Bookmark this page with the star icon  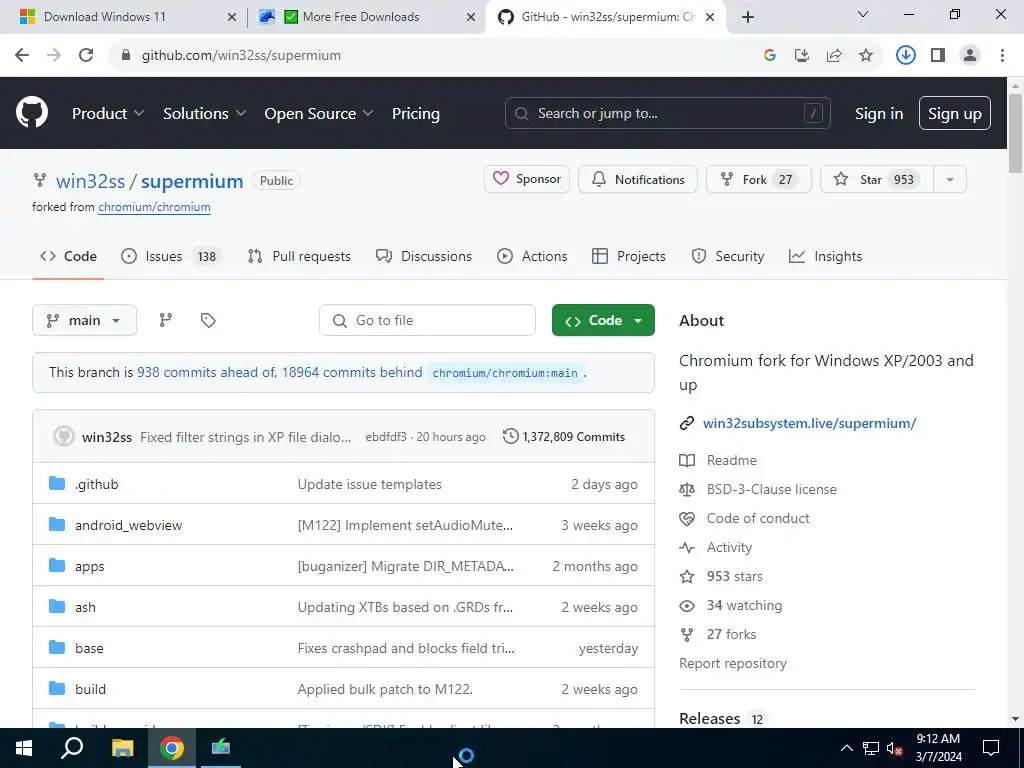coord(866,56)
